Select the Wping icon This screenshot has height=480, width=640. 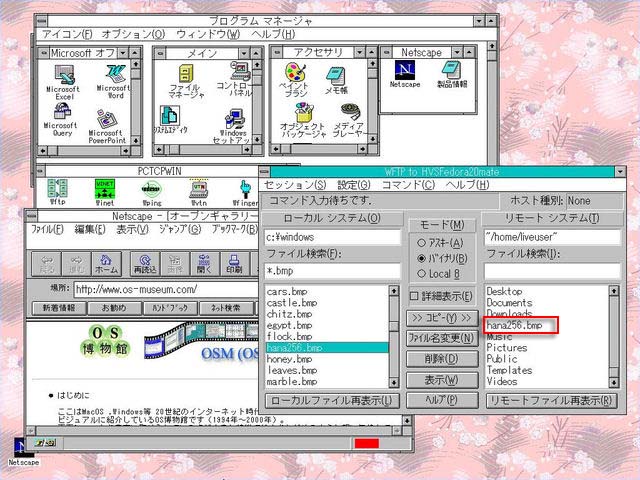(151, 193)
